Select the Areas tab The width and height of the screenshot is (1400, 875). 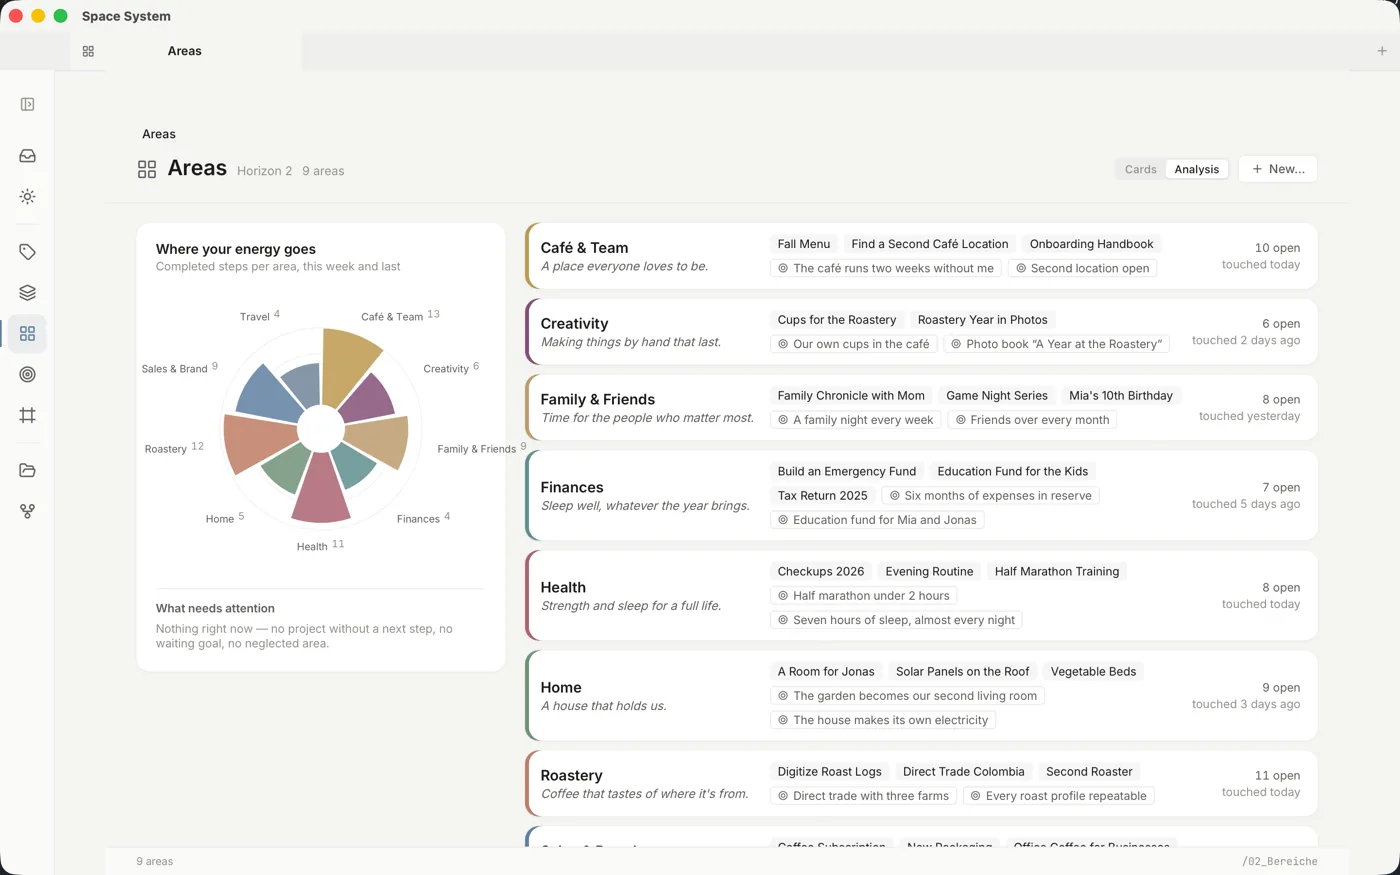185,51
